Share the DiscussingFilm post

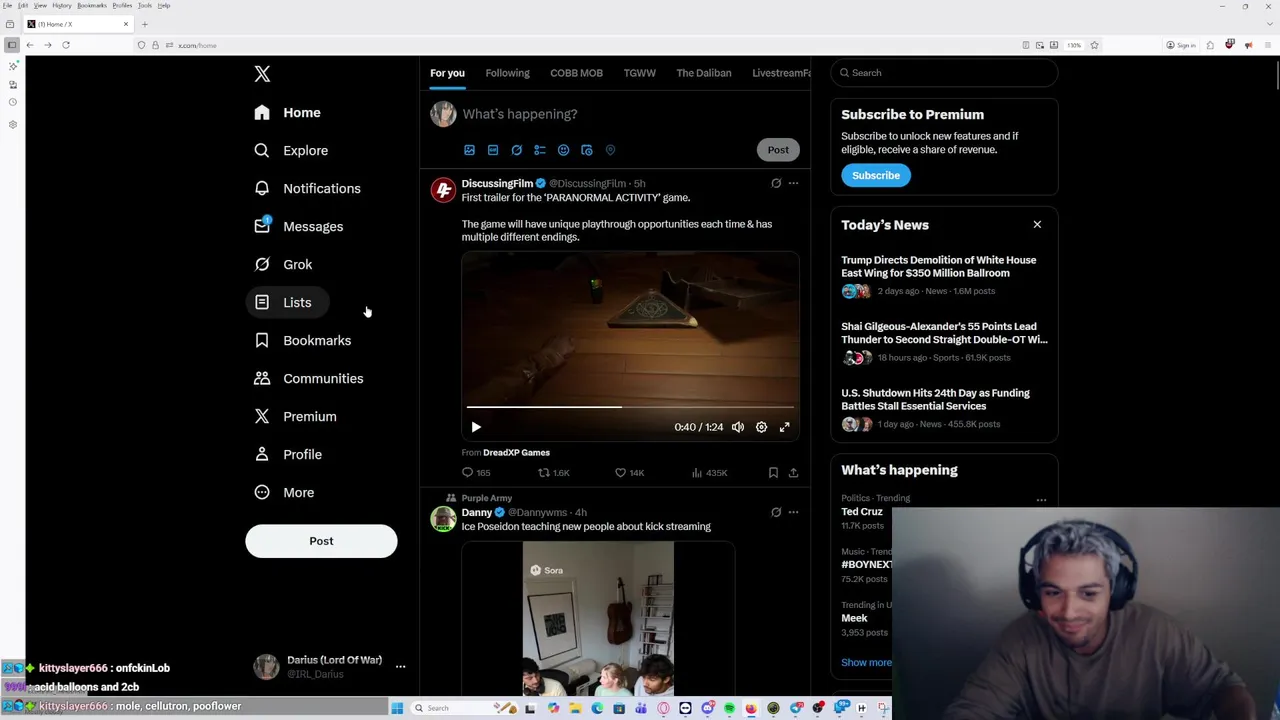tap(793, 473)
